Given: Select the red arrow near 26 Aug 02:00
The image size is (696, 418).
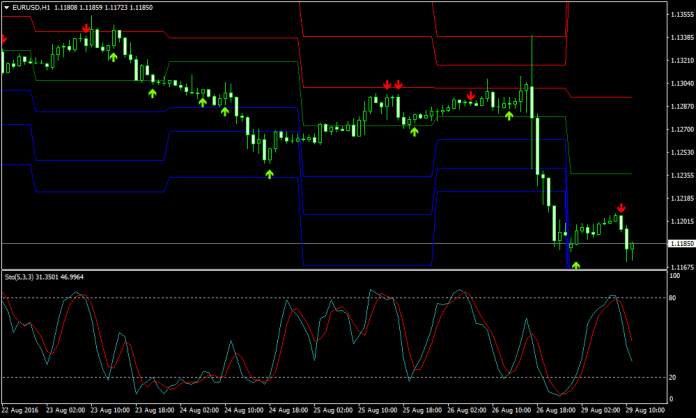Looking at the screenshot, I should tap(470, 95).
